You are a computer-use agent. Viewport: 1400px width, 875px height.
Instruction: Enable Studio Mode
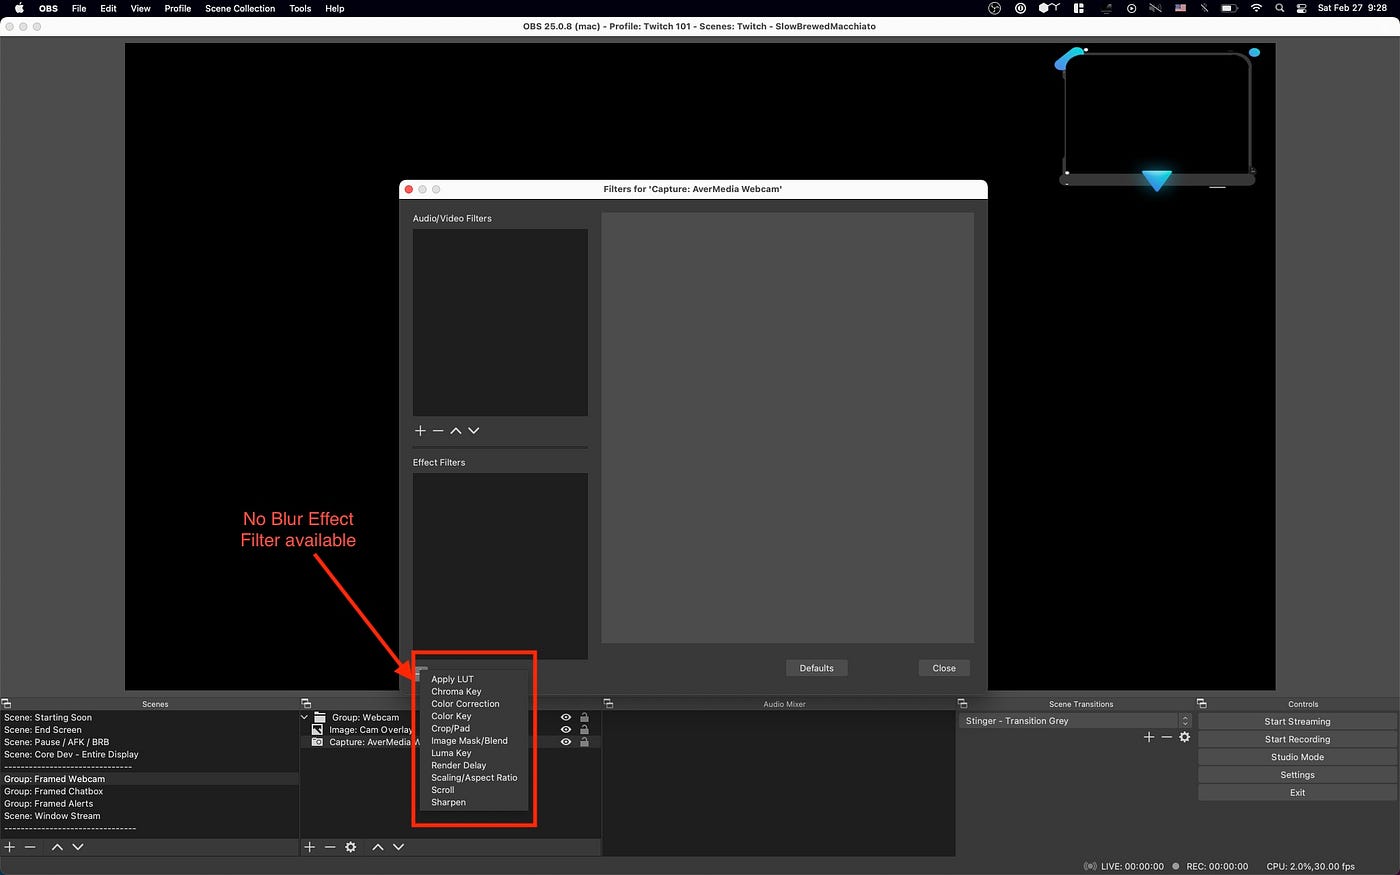[1297, 757]
